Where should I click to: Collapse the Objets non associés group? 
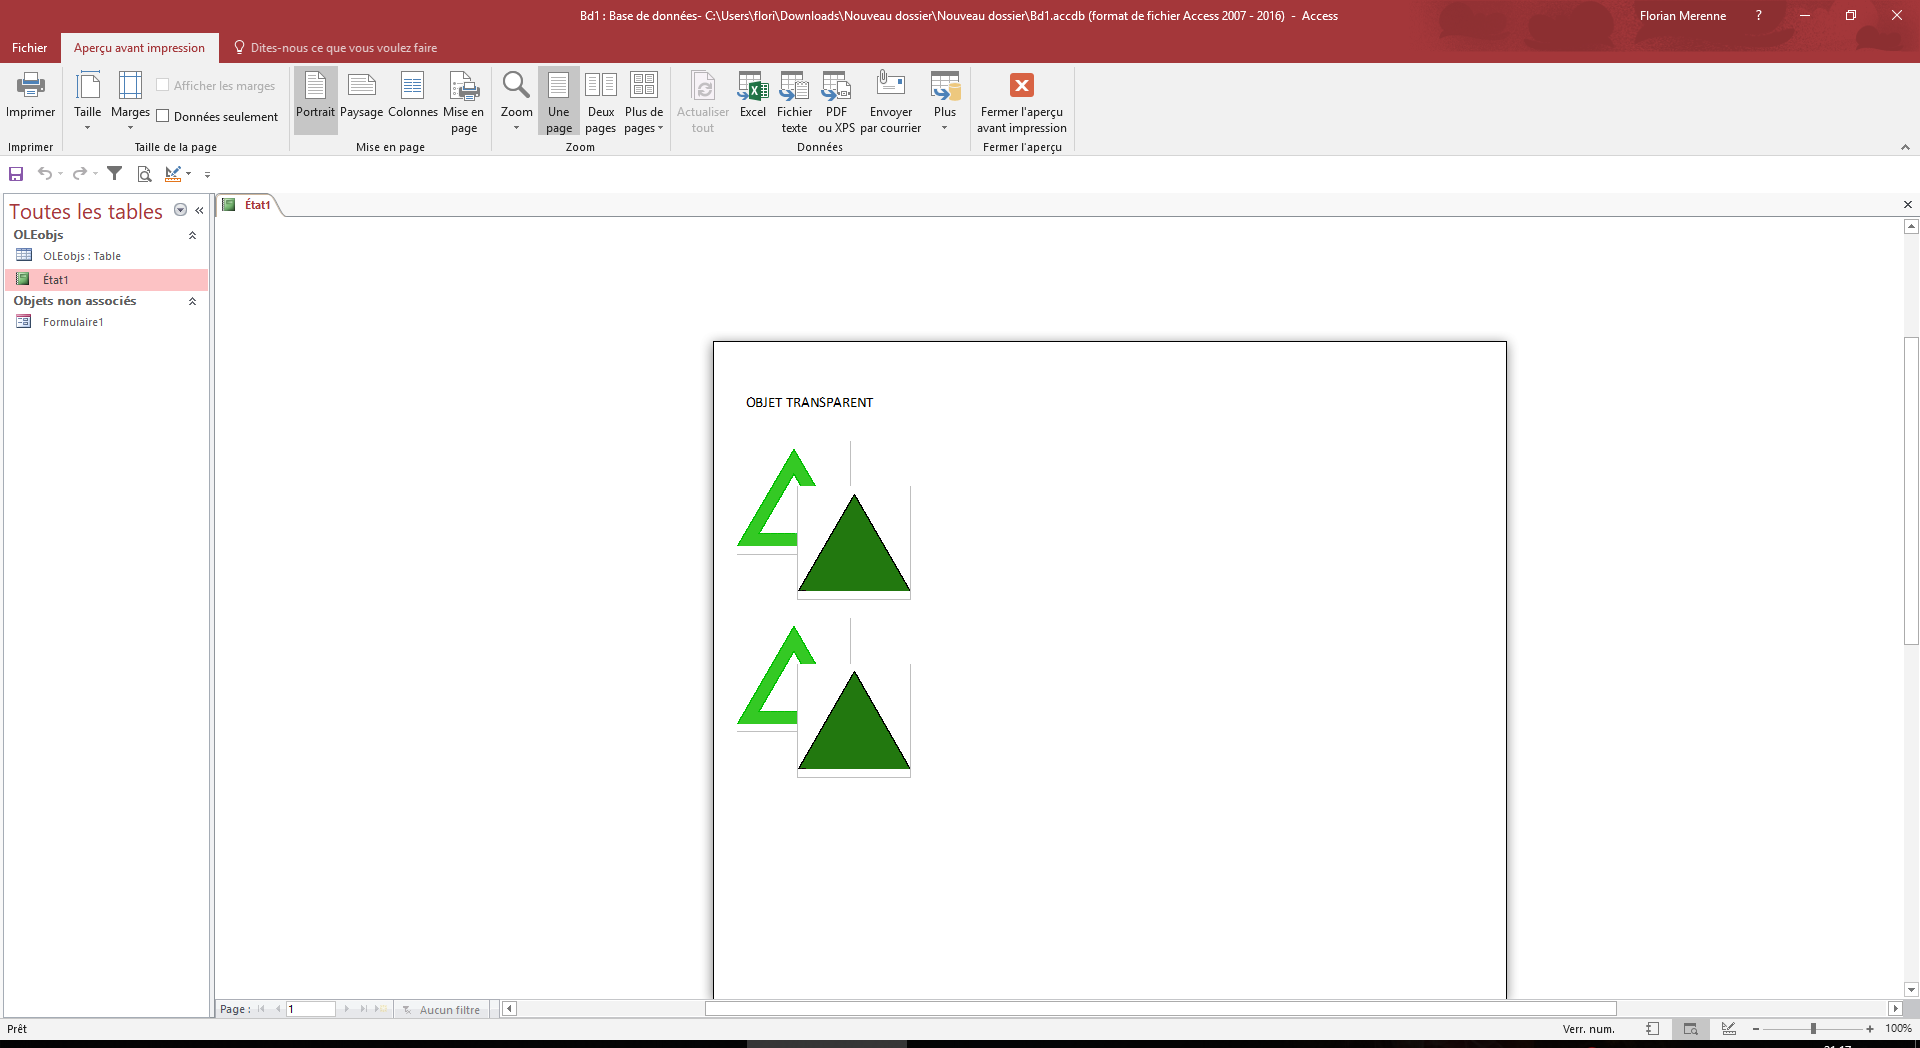point(192,301)
